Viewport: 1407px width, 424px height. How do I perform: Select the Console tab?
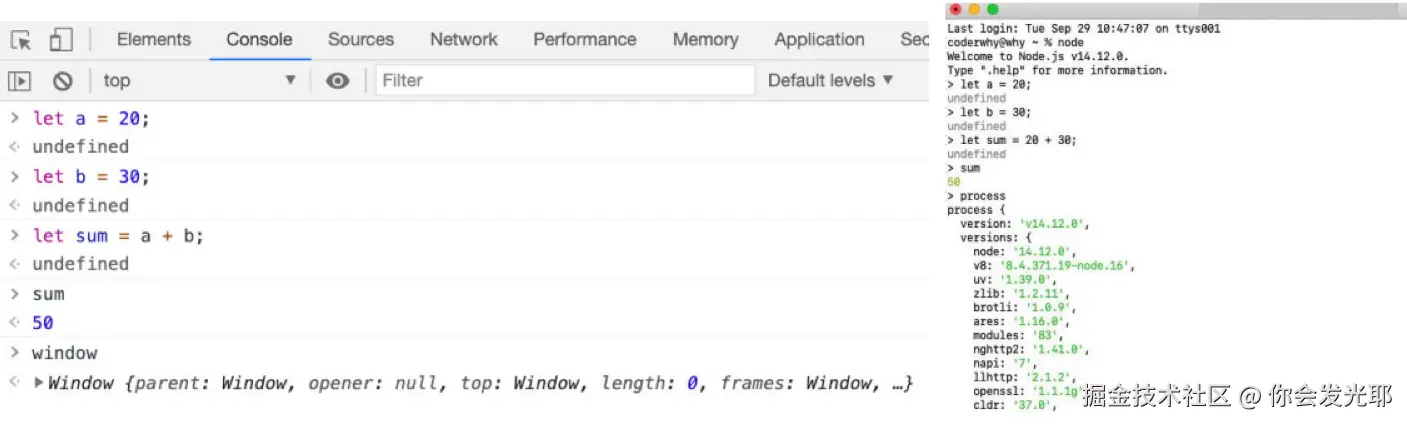pyautogui.click(x=259, y=40)
